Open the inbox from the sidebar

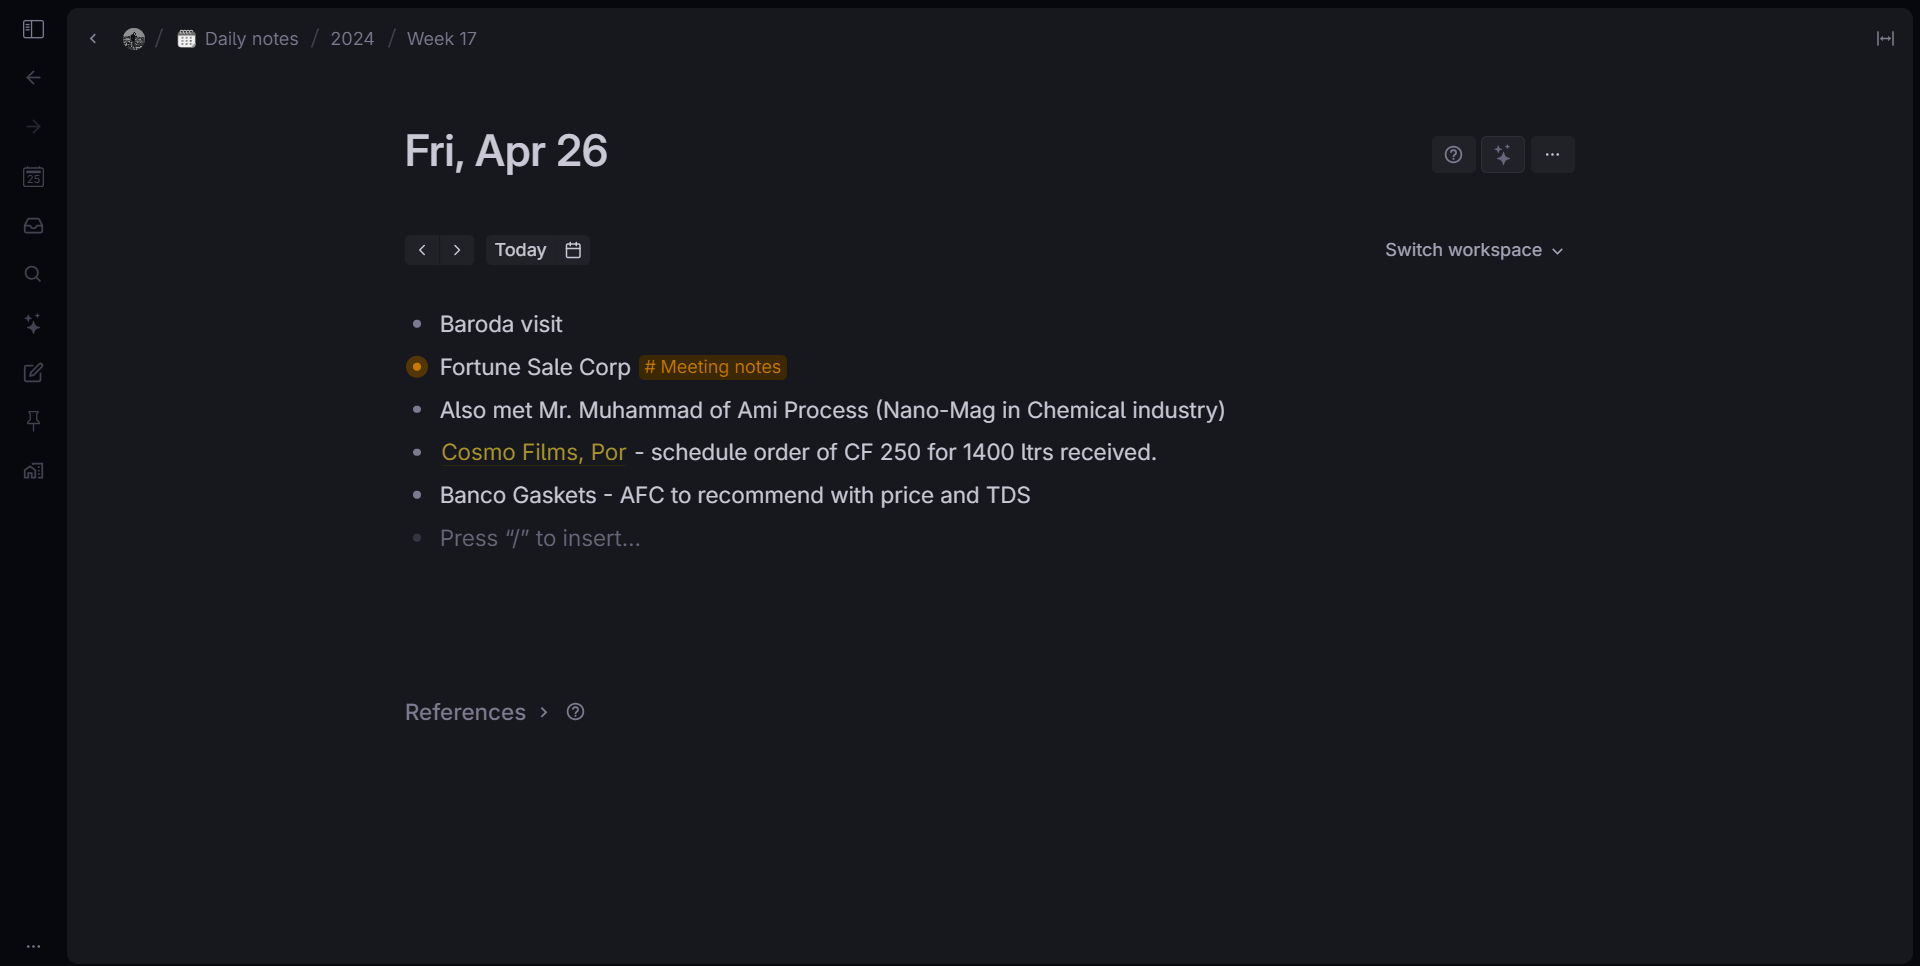[33, 226]
